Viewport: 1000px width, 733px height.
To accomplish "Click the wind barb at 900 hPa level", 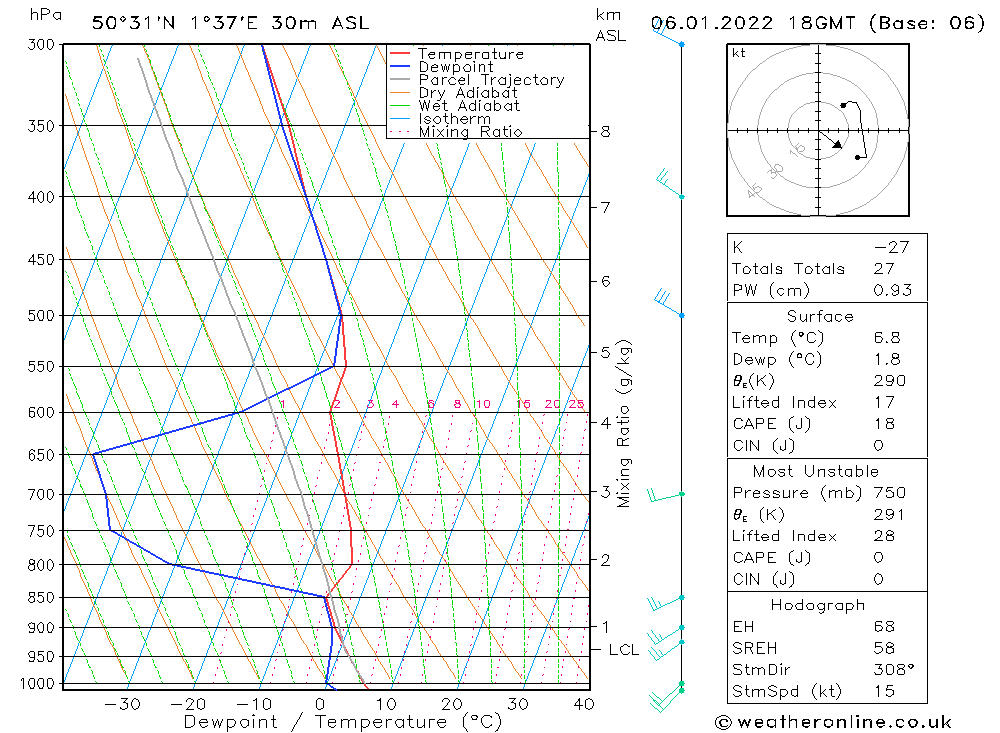I will point(666,634).
